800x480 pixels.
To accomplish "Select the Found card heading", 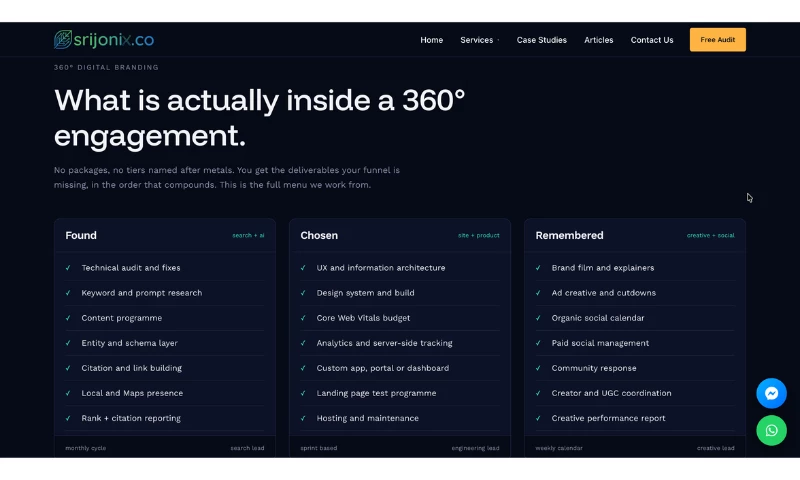I will point(81,235).
